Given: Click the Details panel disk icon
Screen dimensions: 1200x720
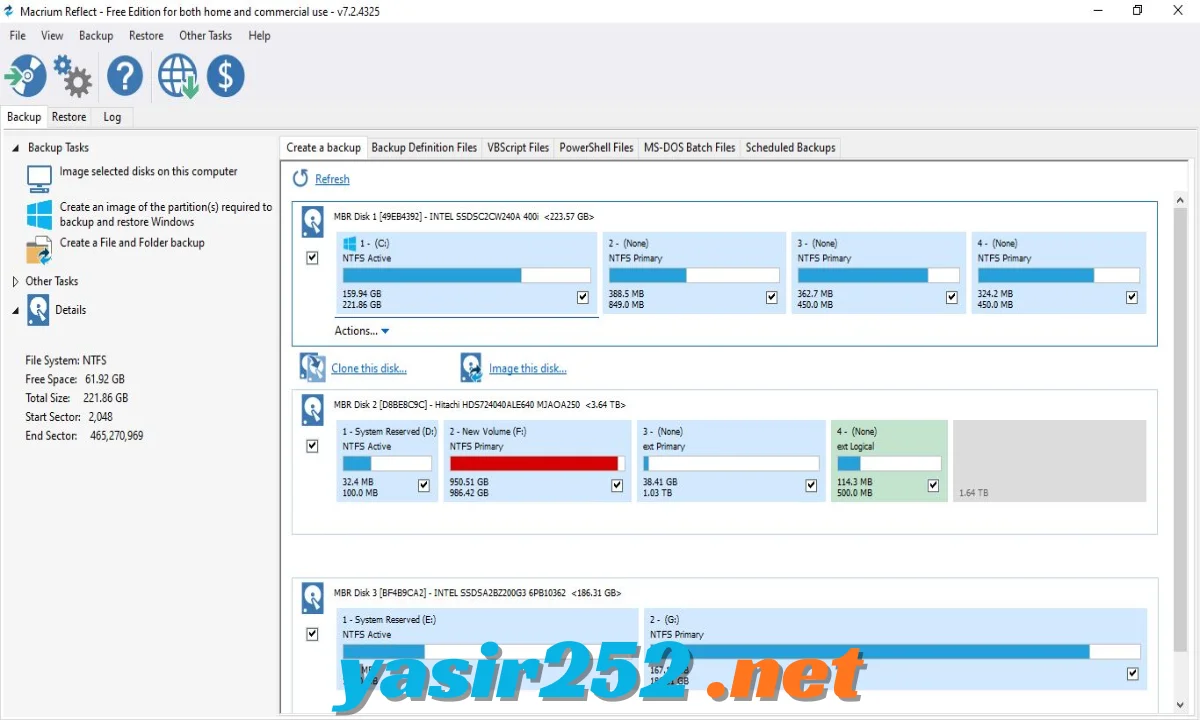Looking at the screenshot, I should point(38,311).
